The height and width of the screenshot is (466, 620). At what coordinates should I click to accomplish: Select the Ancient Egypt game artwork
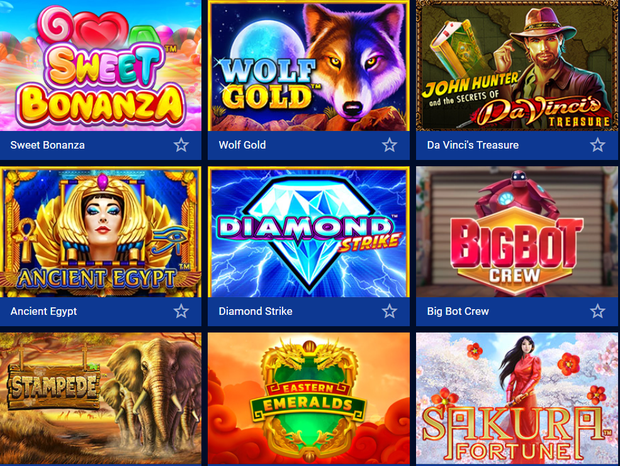click(100, 232)
